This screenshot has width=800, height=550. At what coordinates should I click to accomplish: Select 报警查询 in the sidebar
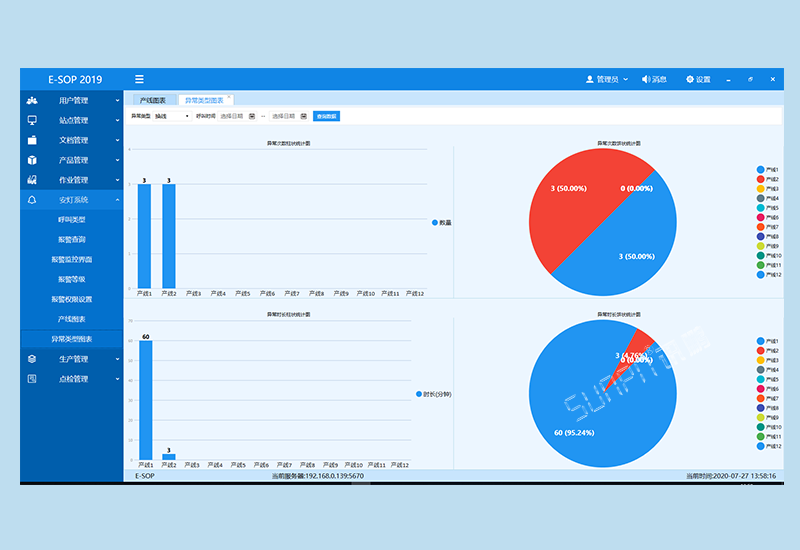(x=71, y=240)
